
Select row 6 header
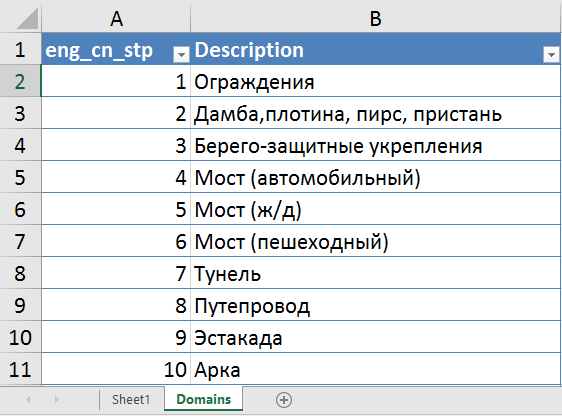point(20,209)
